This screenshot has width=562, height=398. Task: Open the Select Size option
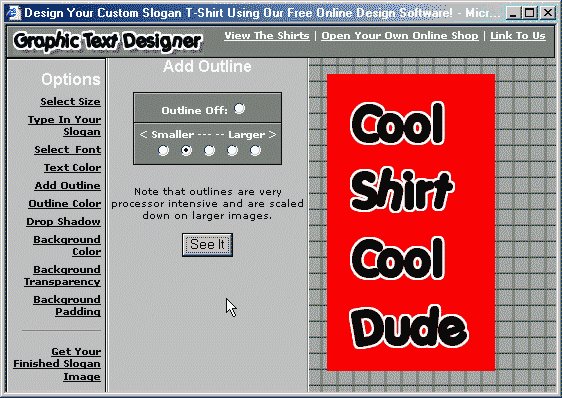(70, 101)
